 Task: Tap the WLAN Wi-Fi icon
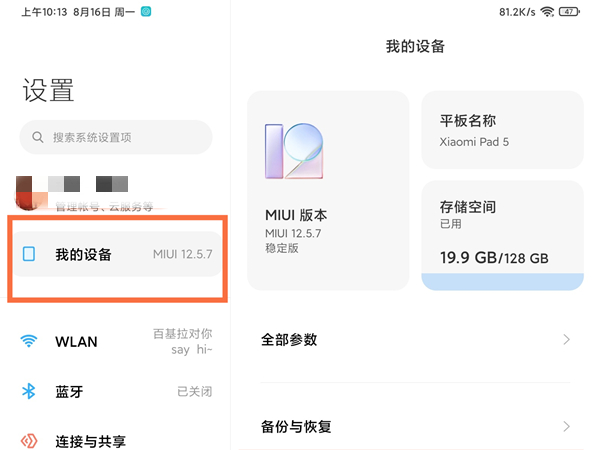(x=30, y=341)
